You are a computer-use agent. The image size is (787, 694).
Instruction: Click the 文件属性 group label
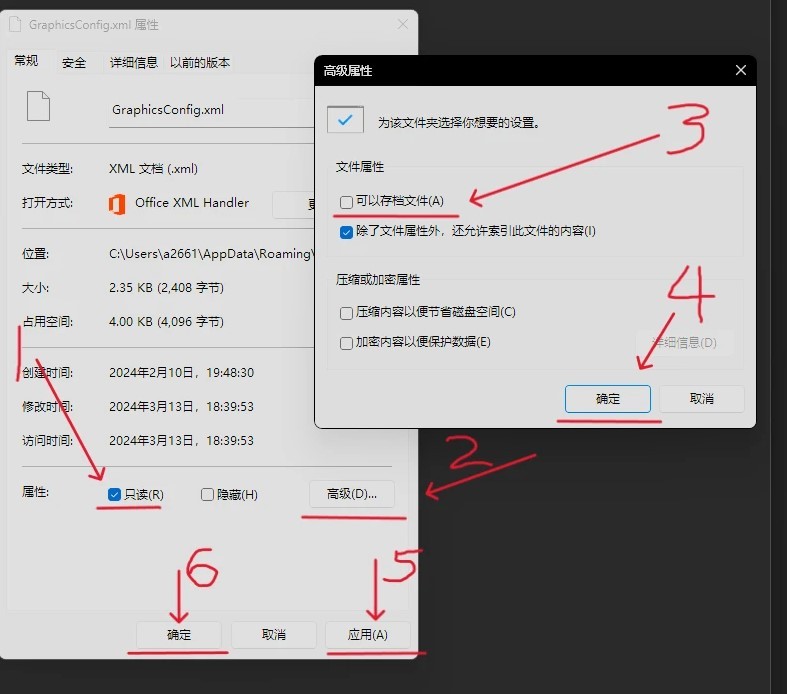point(360,167)
